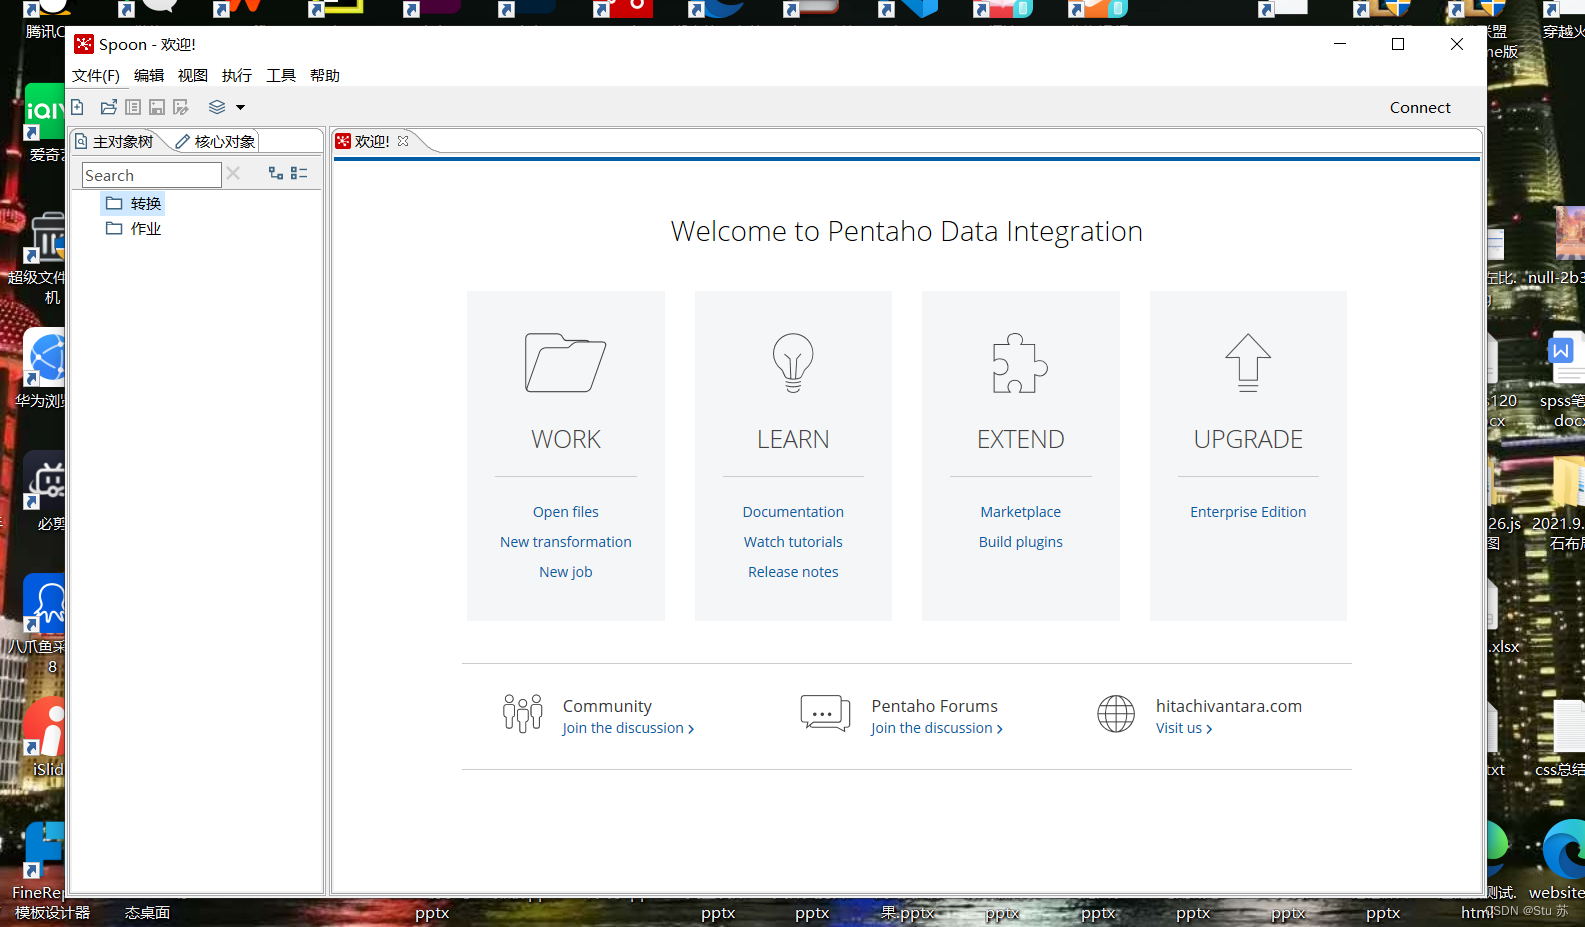Clear the search with the X icon
The height and width of the screenshot is (927, 1585).
click(233, 173)
